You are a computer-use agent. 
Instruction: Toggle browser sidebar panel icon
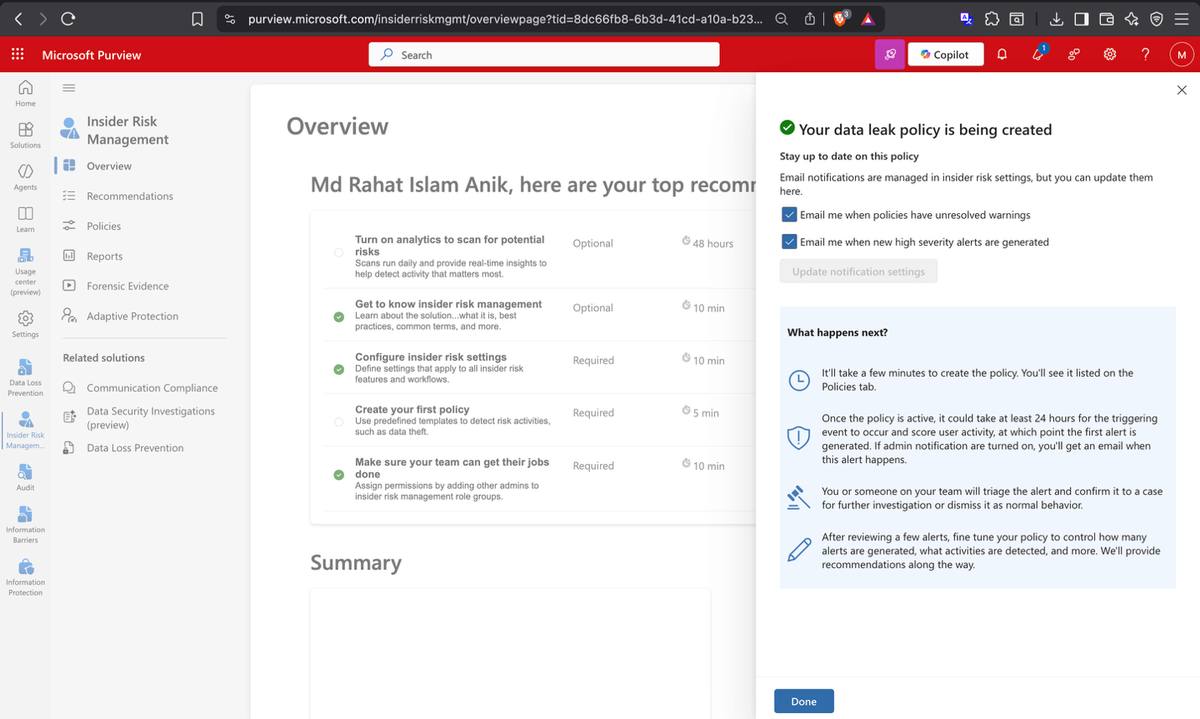[x=1081, y=17]
